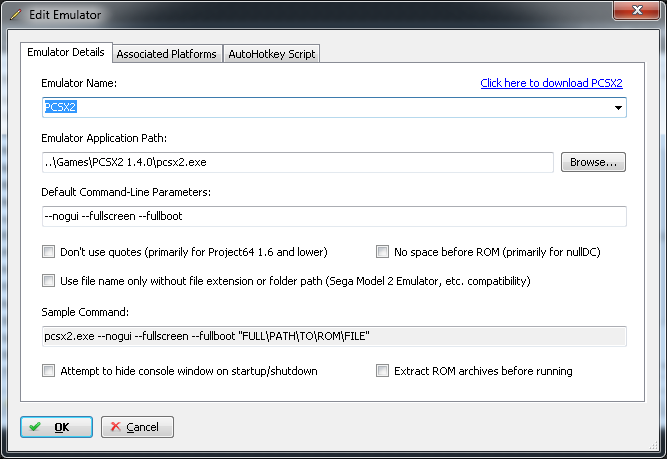Check 'Use file name only without file extension'

coord(48,281)
